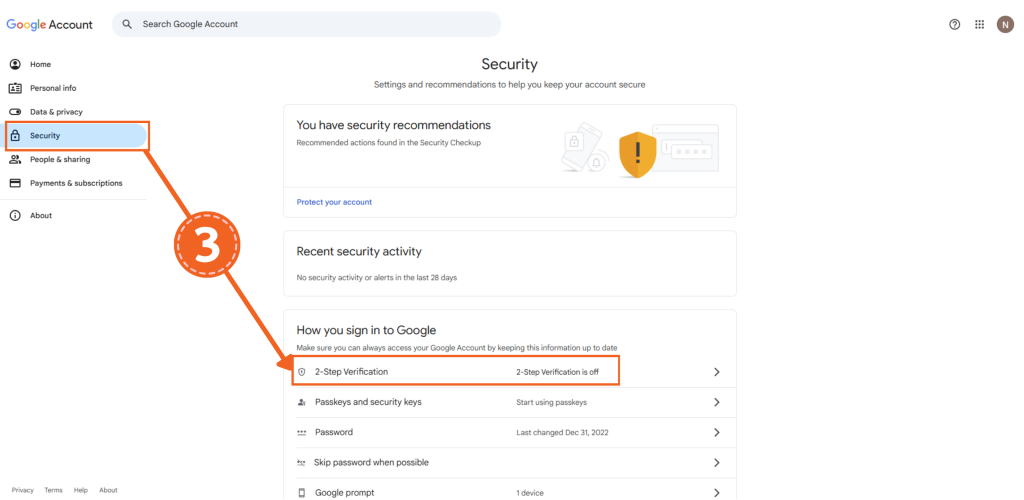The height and width of the screenshot is (500, 1024).
Task: Expand the Password row chevron
Action: (716, 432)
